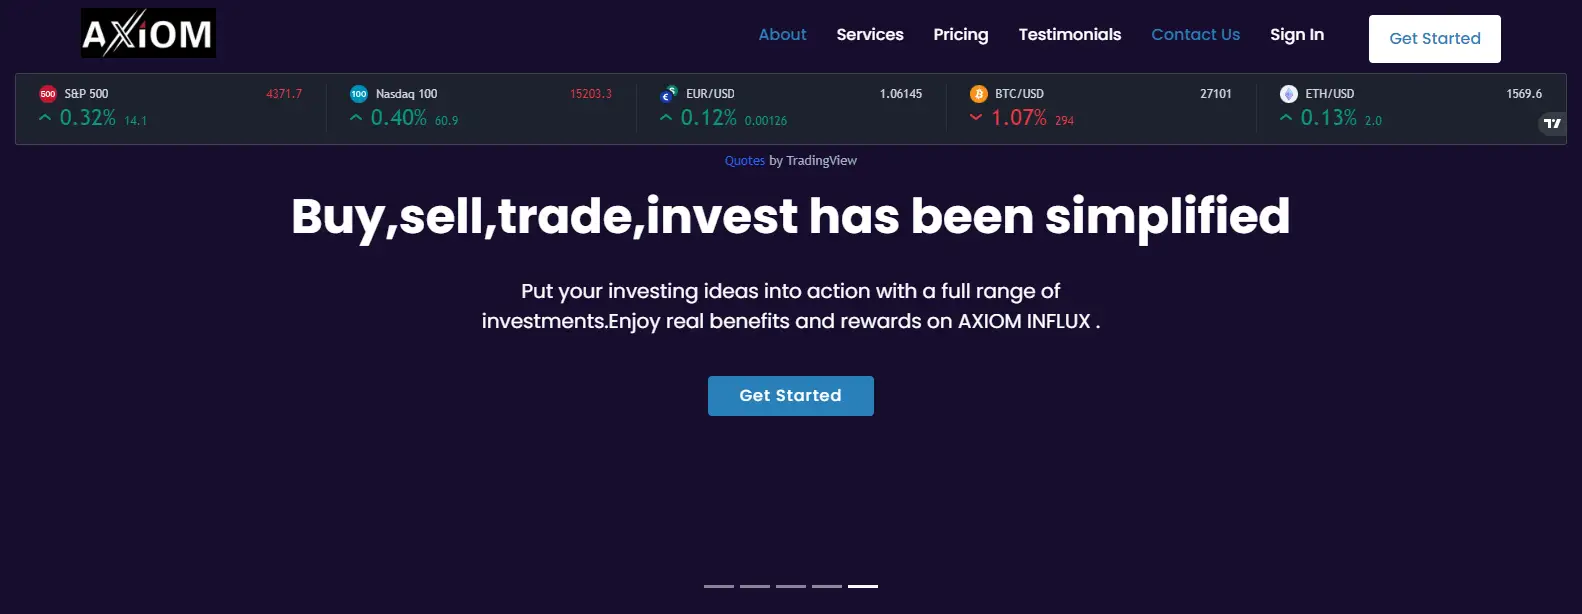Select the first carousel slide indicator
Screen dimensions: 1582x614
719,586
